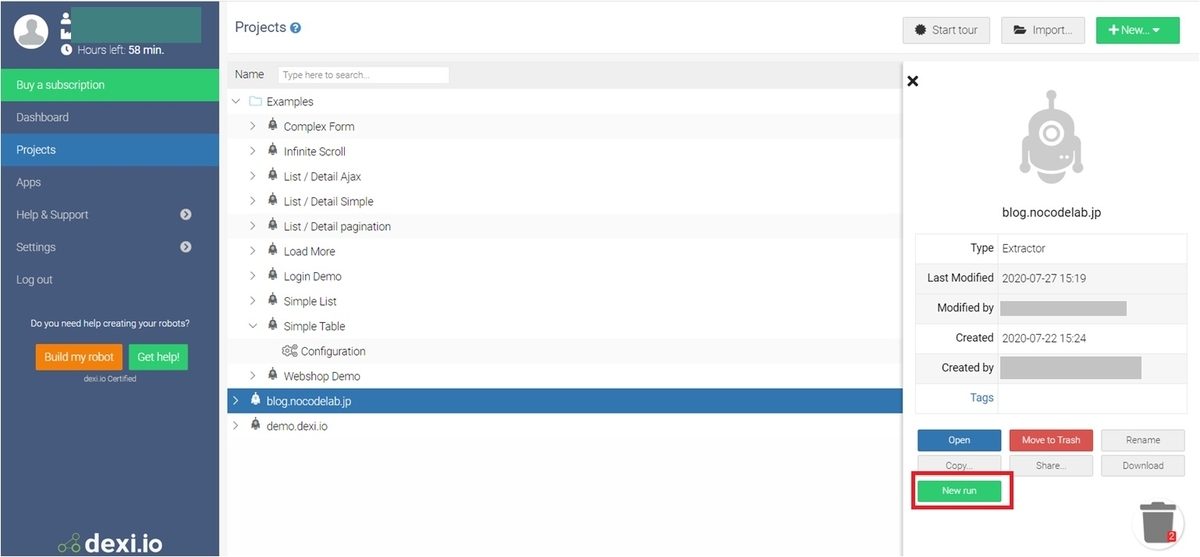The height and width of the screenshot is (557, 1200).
Task: Click the red Move to Trash button
Action: click(1051, 440)
